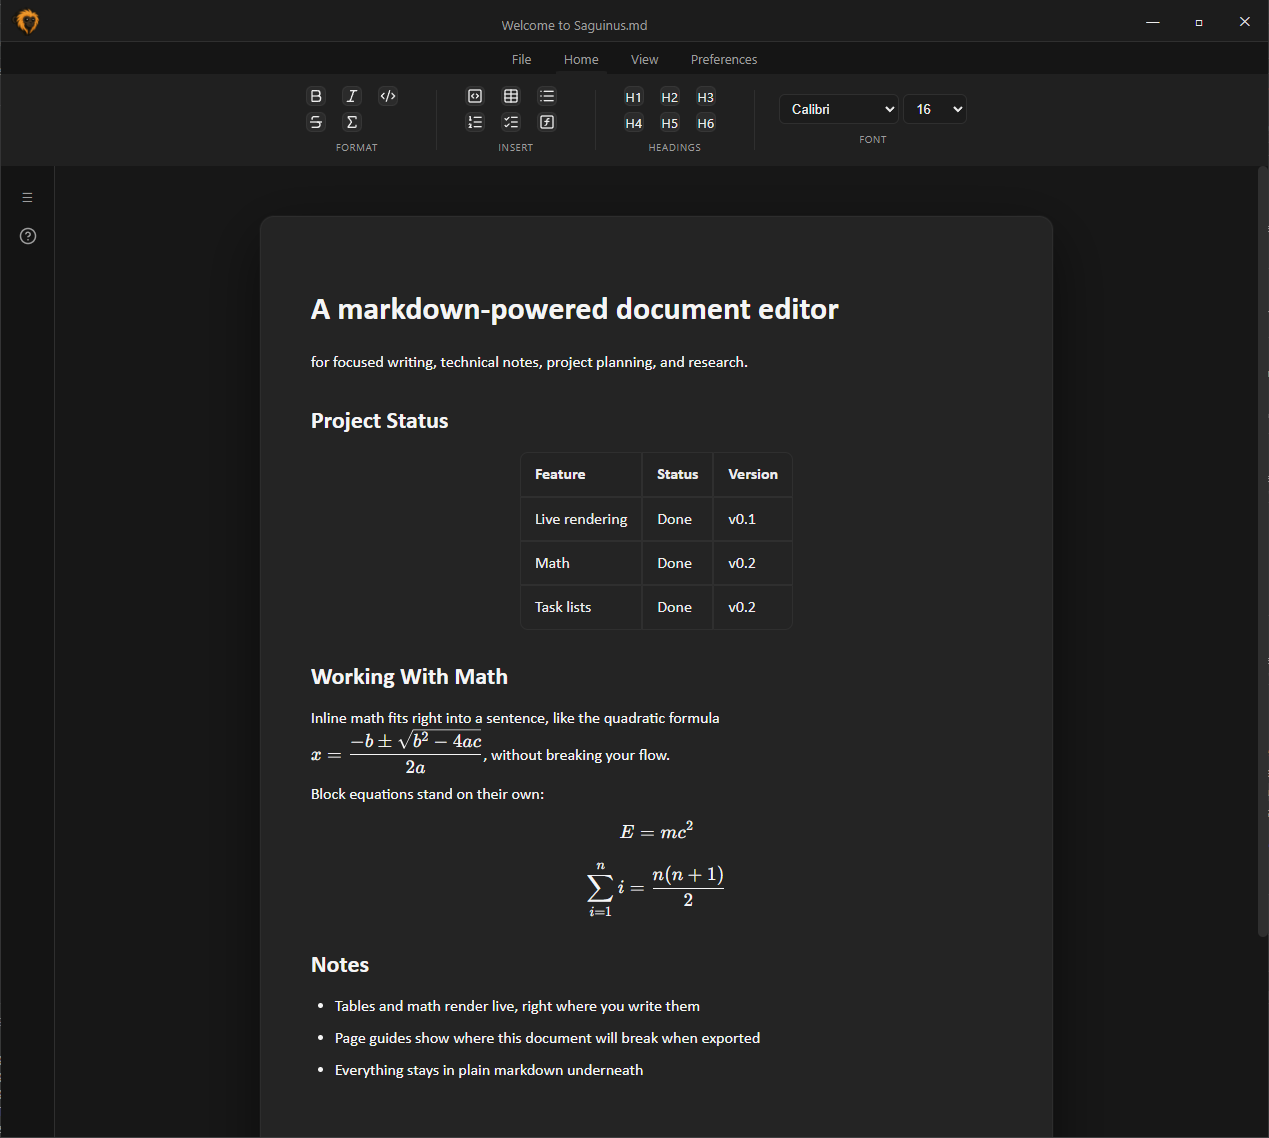1269x1138 pixels.
Task: Apply Heading 2 style
Action: 670,97
